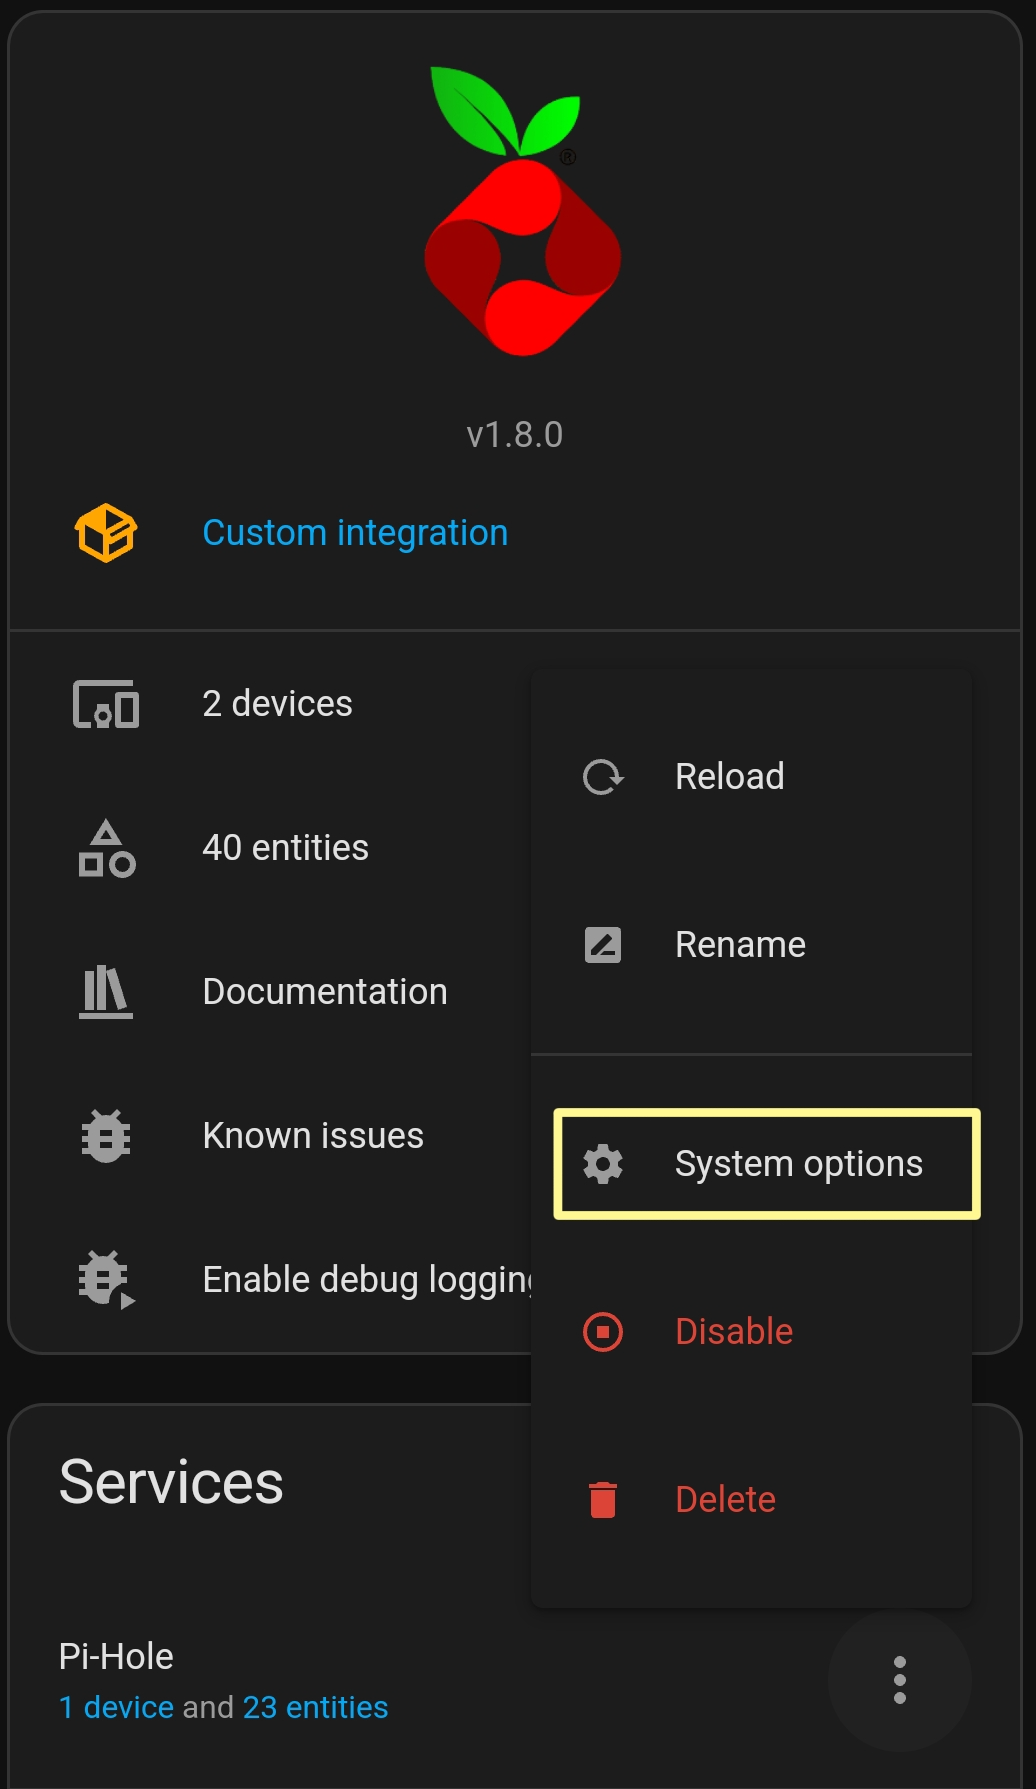Select Delete from the menu

point(751,1500)
